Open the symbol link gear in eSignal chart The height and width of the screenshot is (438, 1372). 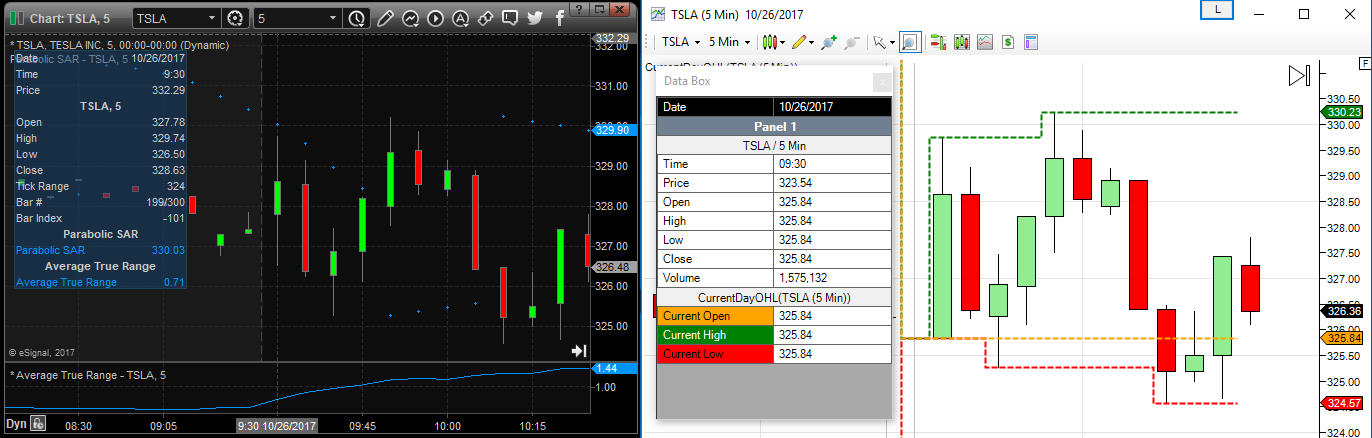tap(235, 18)
